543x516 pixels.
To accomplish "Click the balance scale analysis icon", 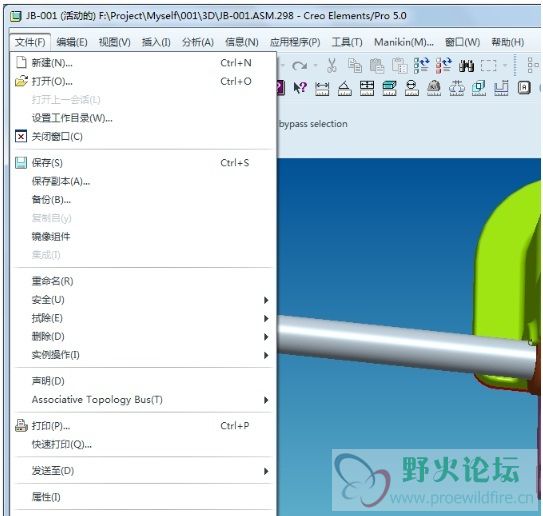I will pos(456,88).
